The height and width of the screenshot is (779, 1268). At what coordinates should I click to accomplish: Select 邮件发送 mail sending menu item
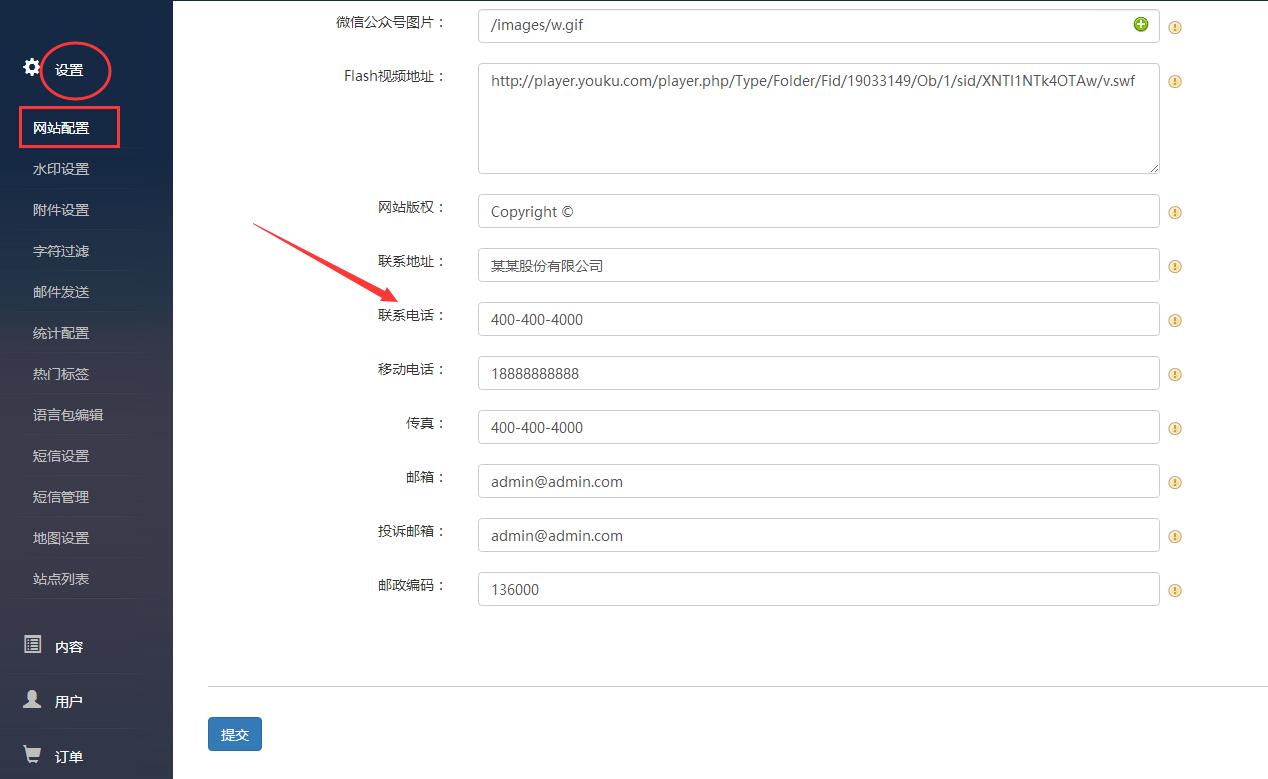(61, 292)
